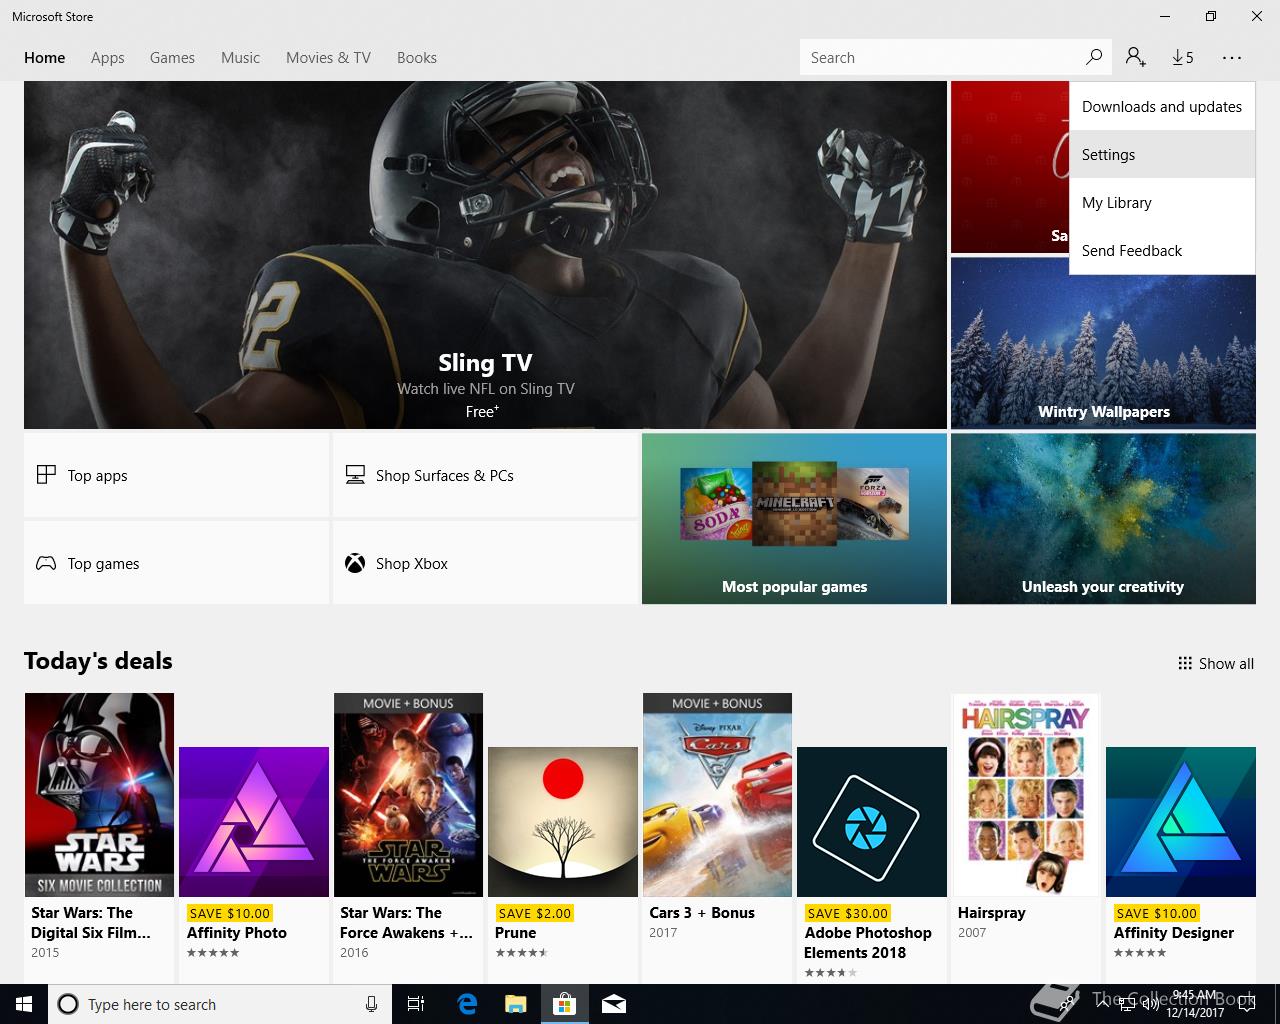Screen dimensions: 1280x1024
Task: Switch to the Home tab
Action: pos(45,57)
